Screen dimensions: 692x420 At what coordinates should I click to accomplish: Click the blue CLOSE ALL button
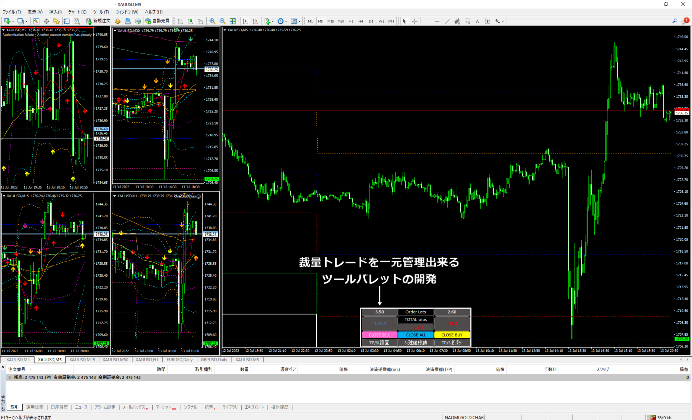click(415, 335)
